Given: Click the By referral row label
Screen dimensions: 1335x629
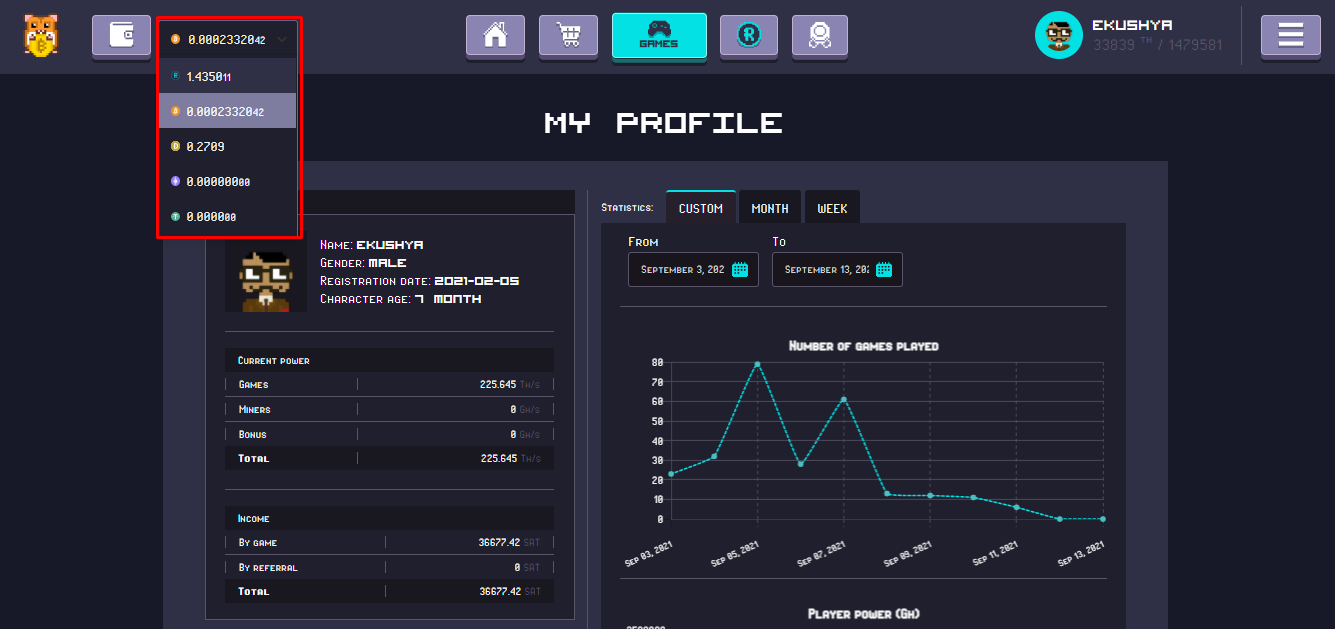Looking at the screenshot, I should tap(268, 567).
